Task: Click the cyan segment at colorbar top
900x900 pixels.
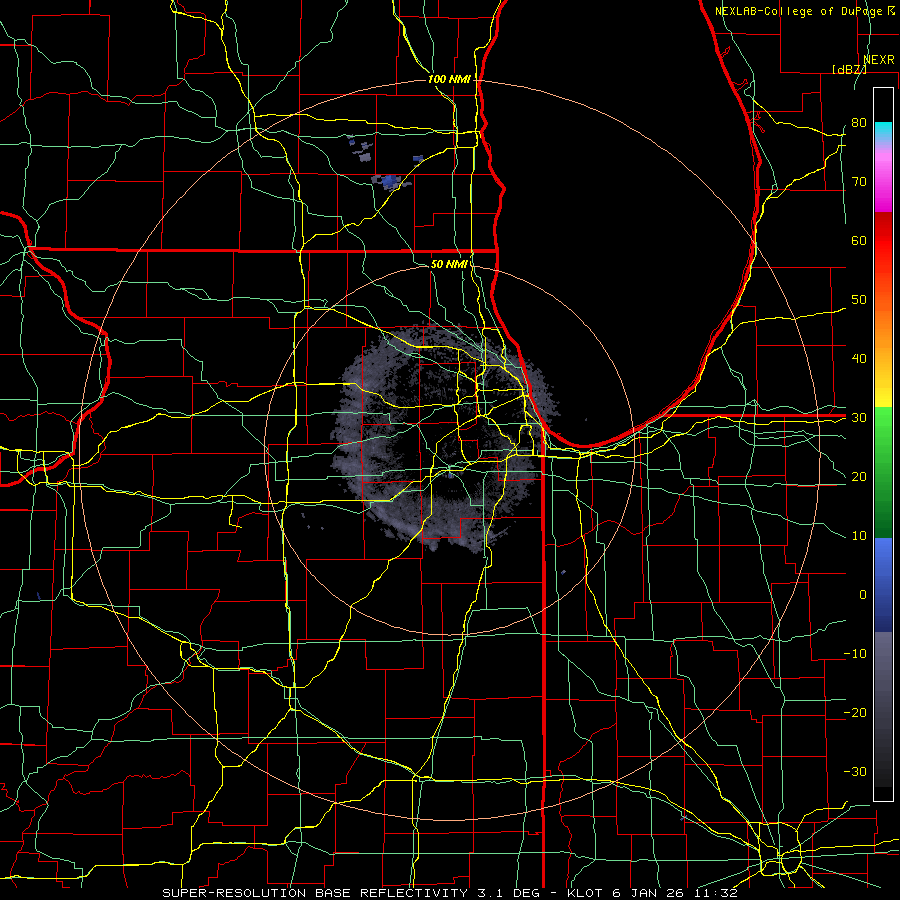Action: (x=883, y=131)
